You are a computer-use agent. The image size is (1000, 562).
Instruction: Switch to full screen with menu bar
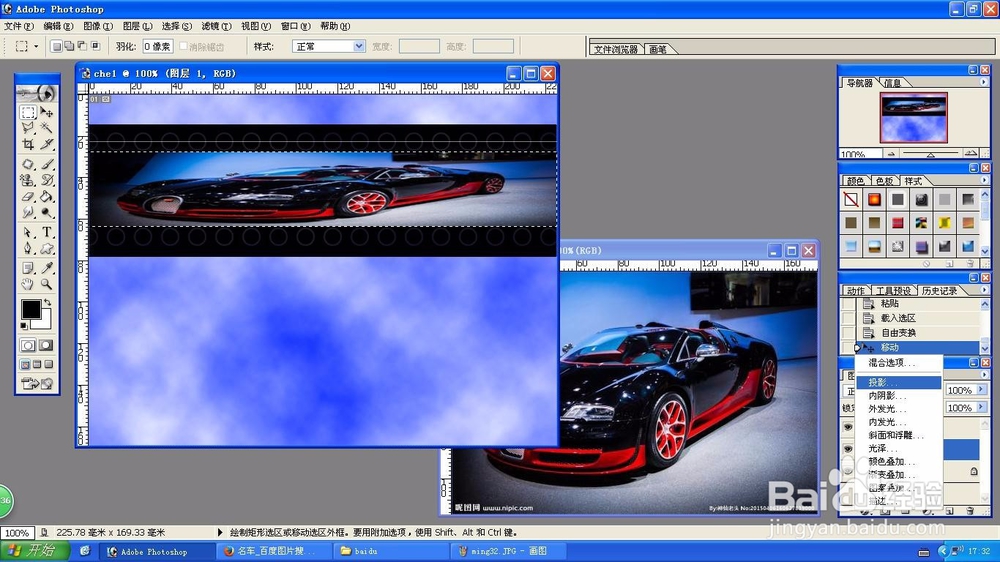click(x=37, y=364)
